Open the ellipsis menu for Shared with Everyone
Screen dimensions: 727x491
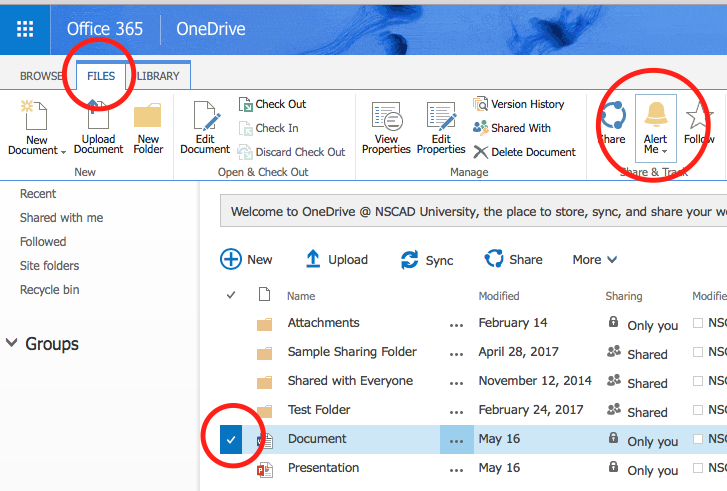457,383
